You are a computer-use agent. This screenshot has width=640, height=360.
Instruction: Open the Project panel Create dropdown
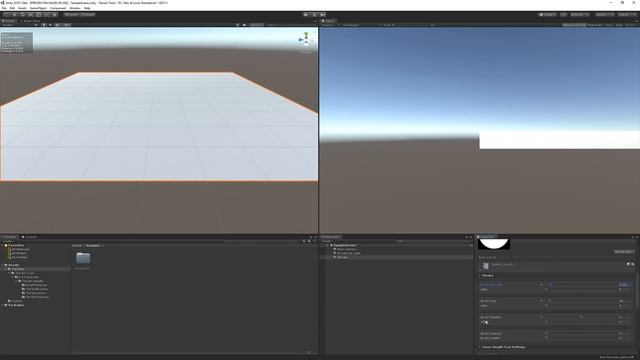click(8, 241)
